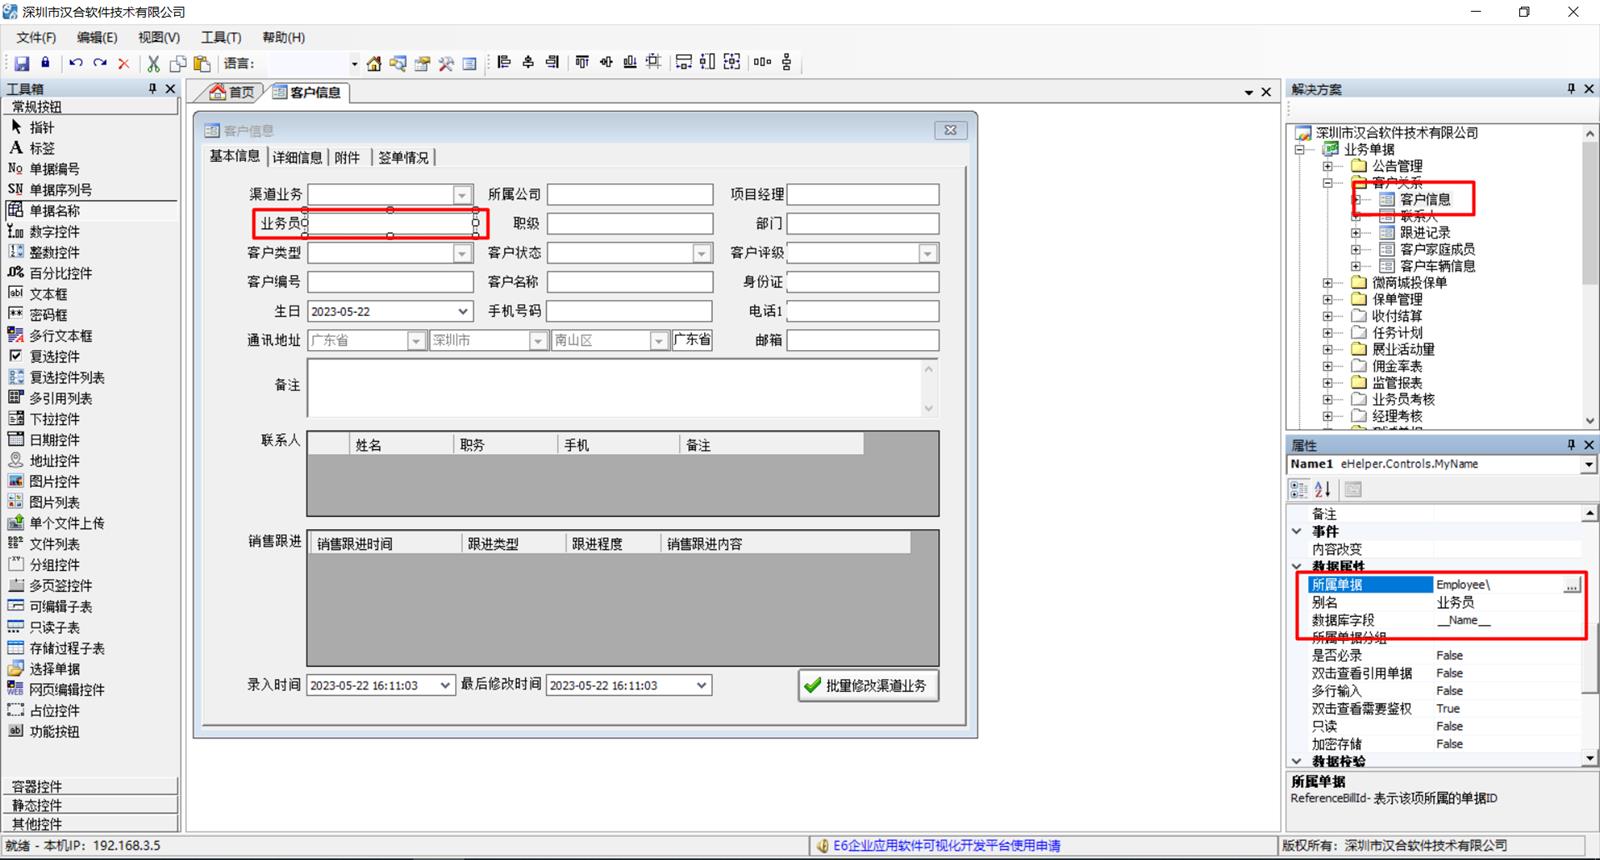Cut selection with the scissors icon
Viewport: 1600px width, 860px height.
pos(154,63)
